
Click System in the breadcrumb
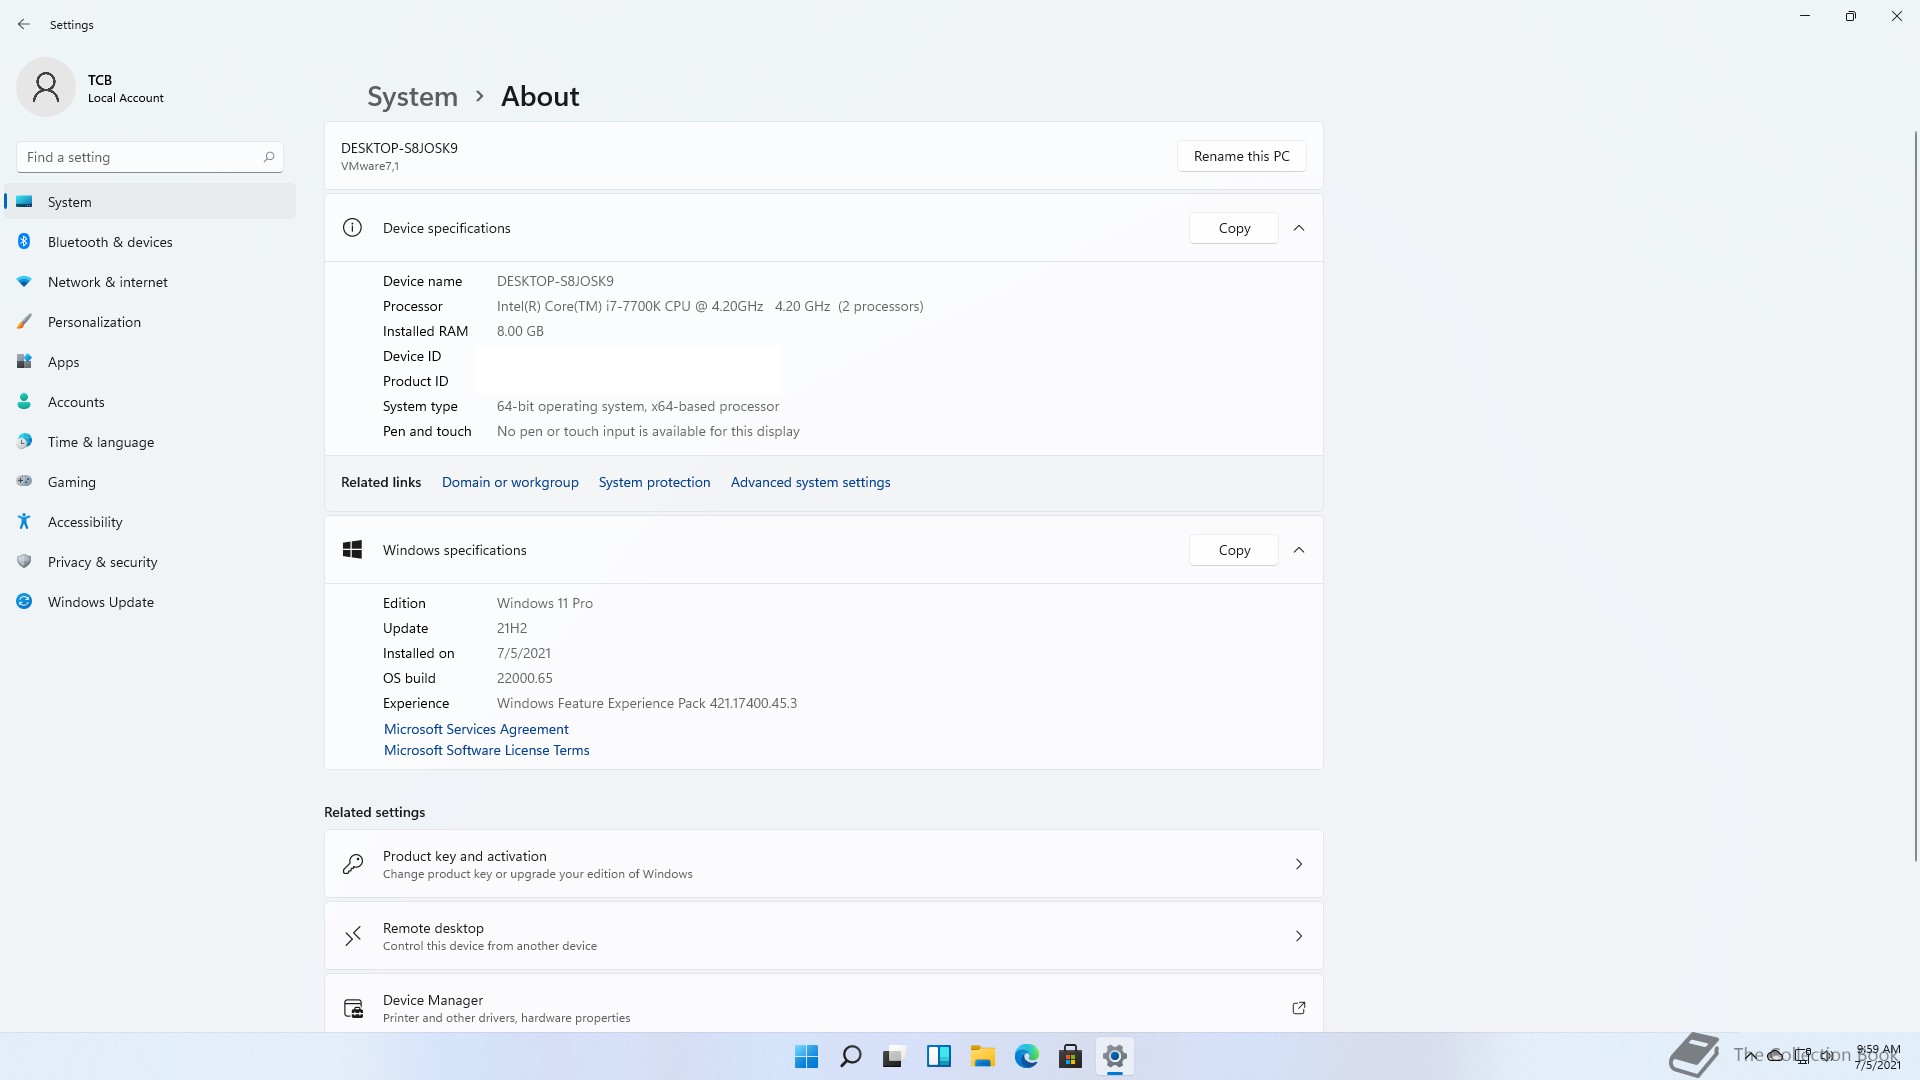pos(412,96)
